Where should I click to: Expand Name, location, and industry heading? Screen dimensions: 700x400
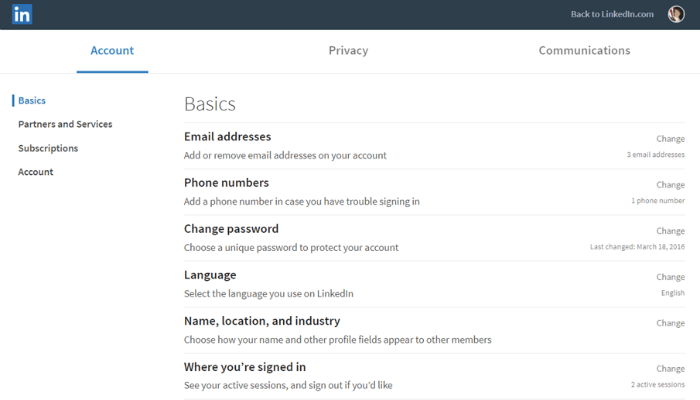262,321
